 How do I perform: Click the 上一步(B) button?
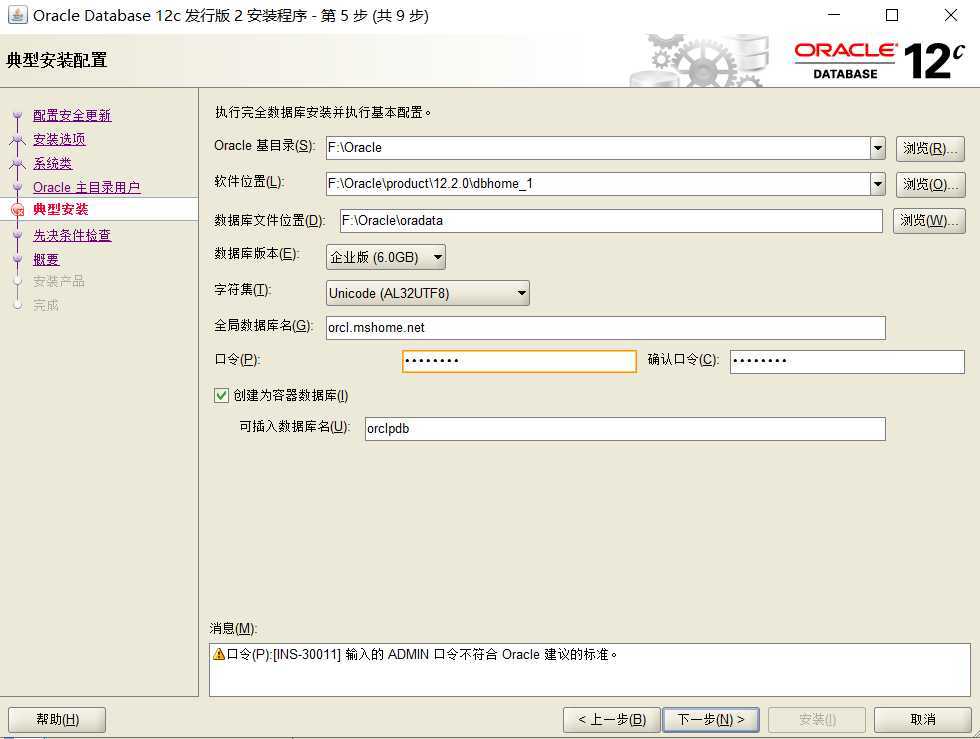[612, 720]
